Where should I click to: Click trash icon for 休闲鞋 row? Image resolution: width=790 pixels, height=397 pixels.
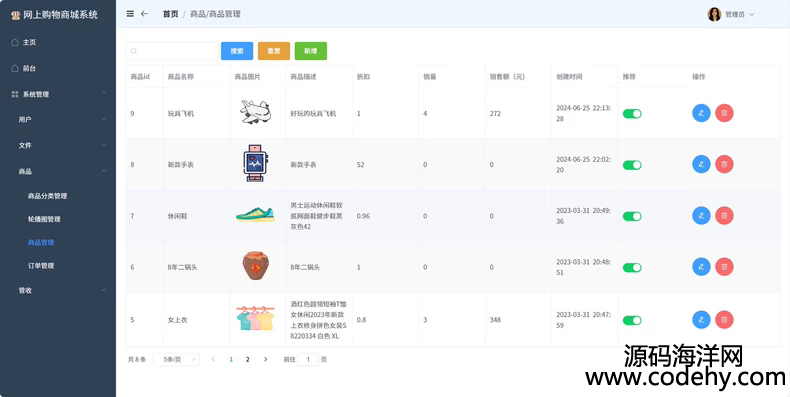tap(724, 216)
